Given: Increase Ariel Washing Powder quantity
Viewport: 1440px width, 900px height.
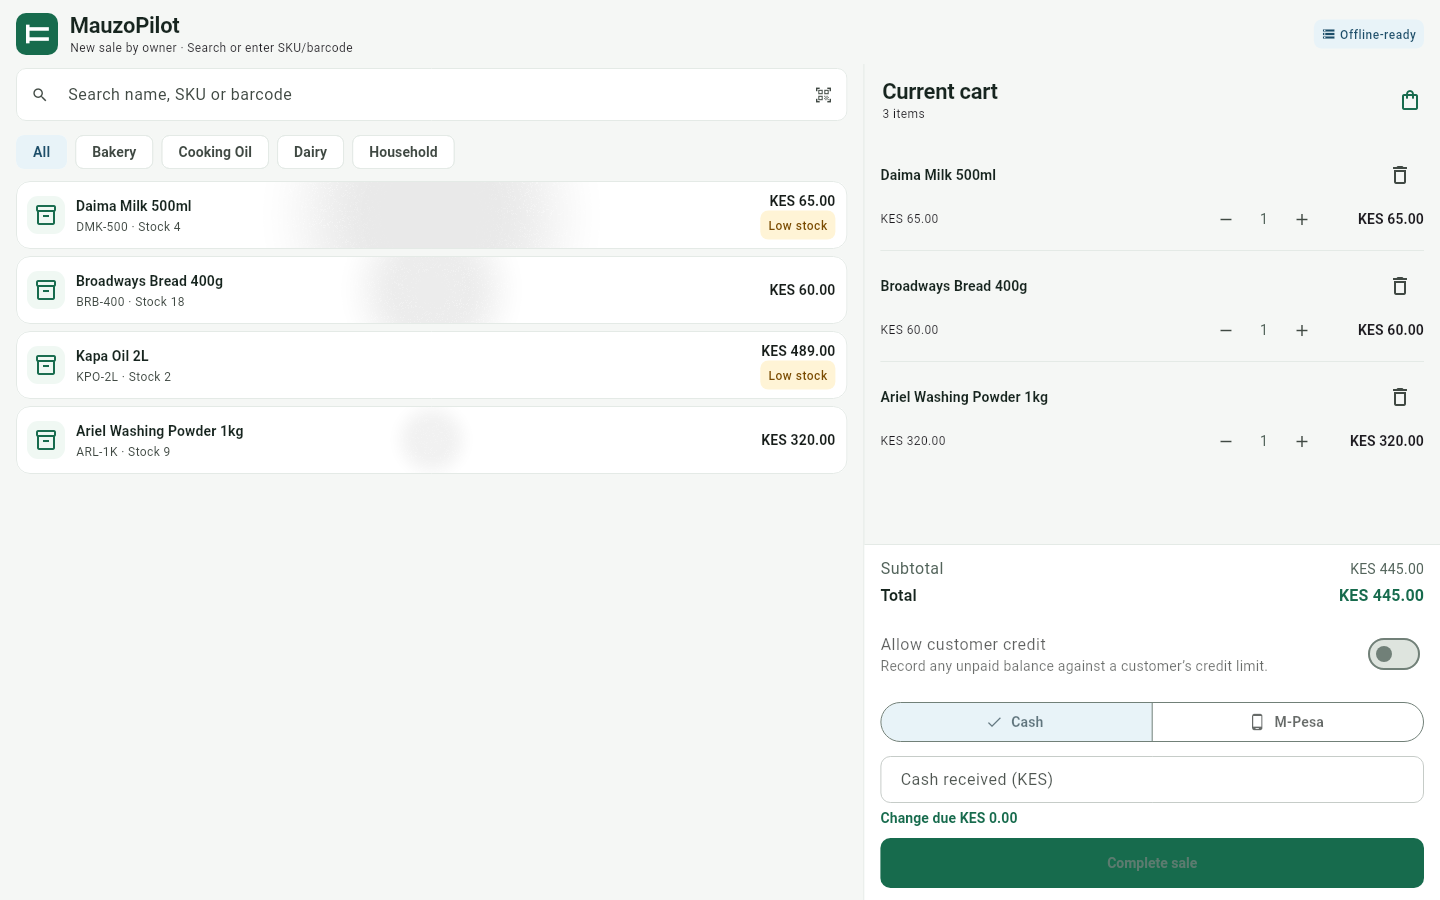Looking at the screenshot, I should 1302,441.
